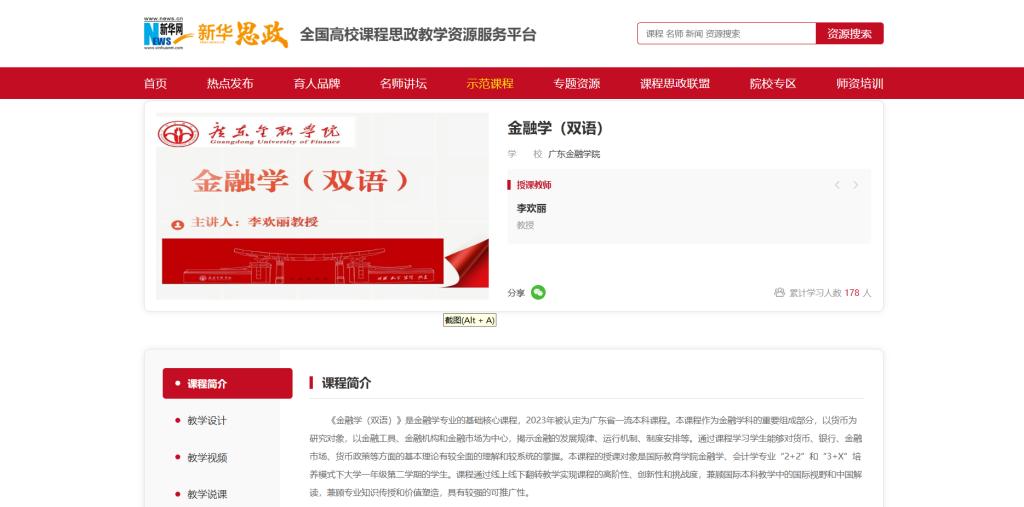Focus the course search input field
This screenshot has height=507, width=1024.
pos(727,34)
